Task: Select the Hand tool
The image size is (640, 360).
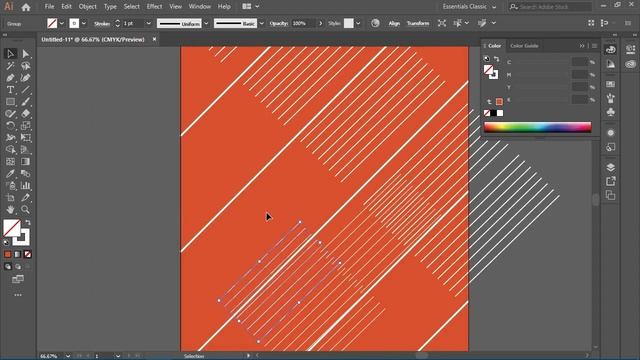Action: point(10,209)
